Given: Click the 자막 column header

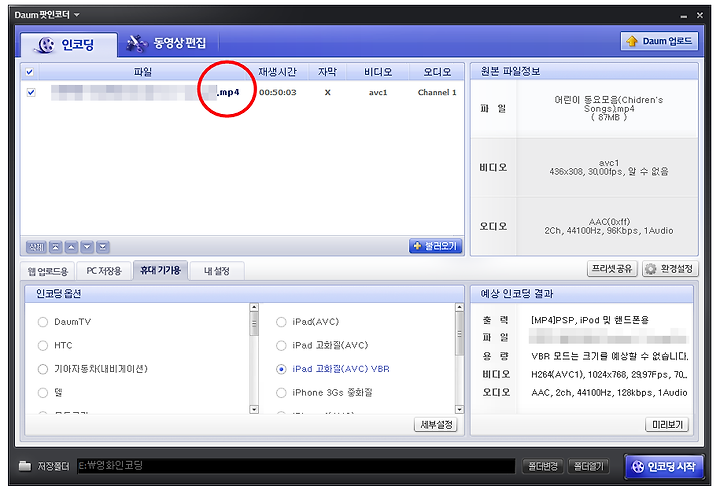Looking at the screenshot, I should 327,72.
